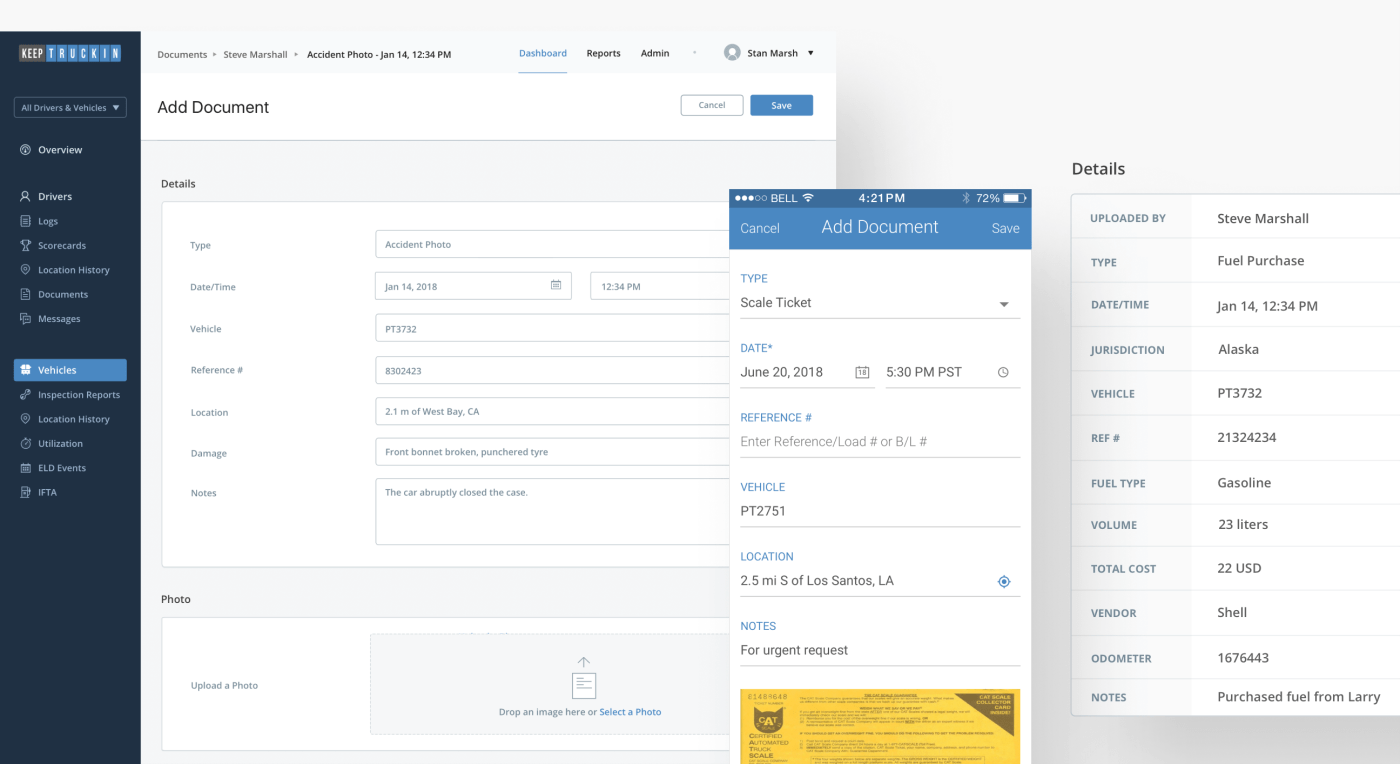Tap the location crosshair icon in the mobile form
1400x764 pixels.
(x=1003, y=580)
